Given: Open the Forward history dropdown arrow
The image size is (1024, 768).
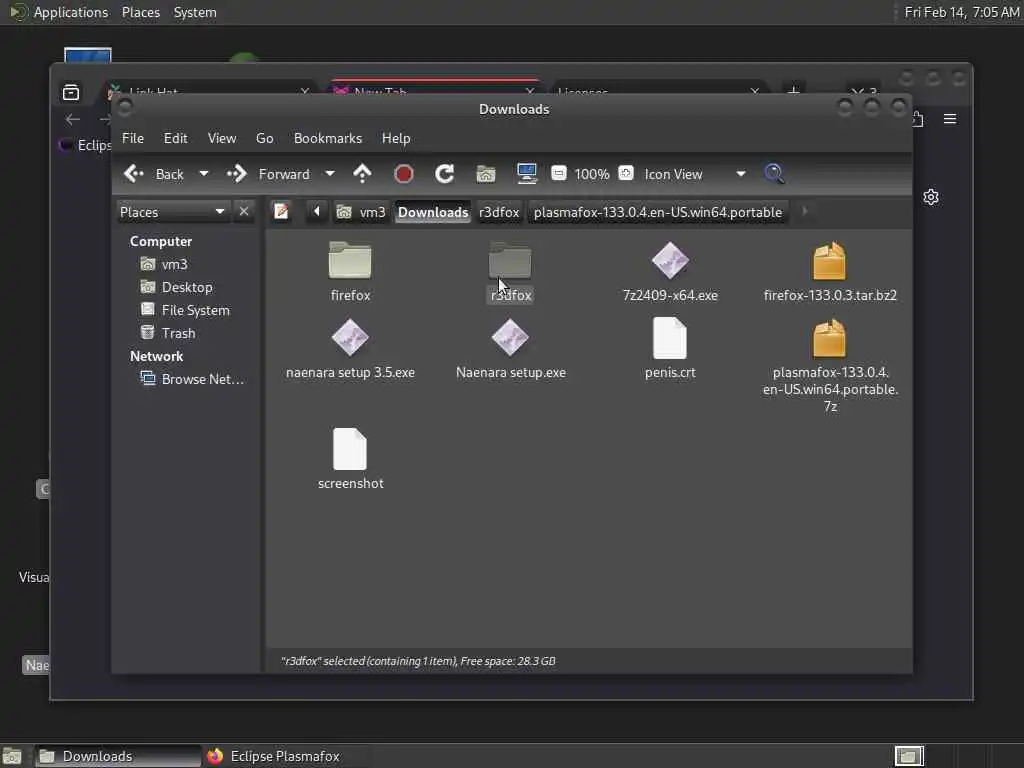Looking at the screenshot, I should (x=330, y=174).
